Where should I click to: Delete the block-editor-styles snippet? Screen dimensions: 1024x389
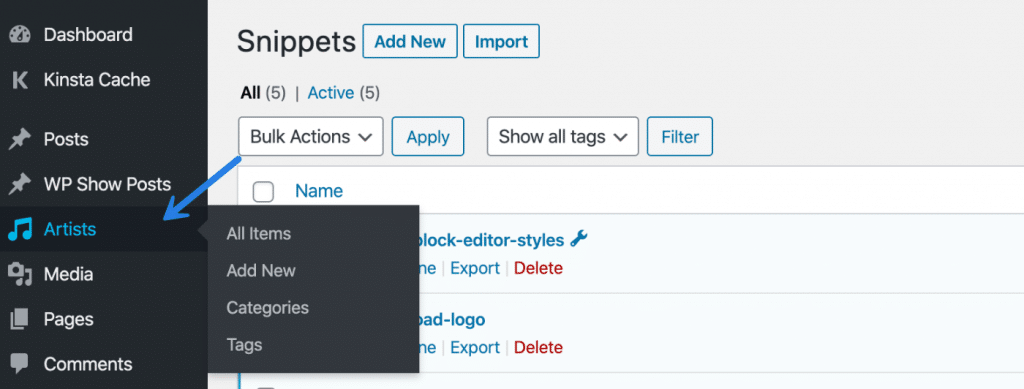click(x=538, y=268)
